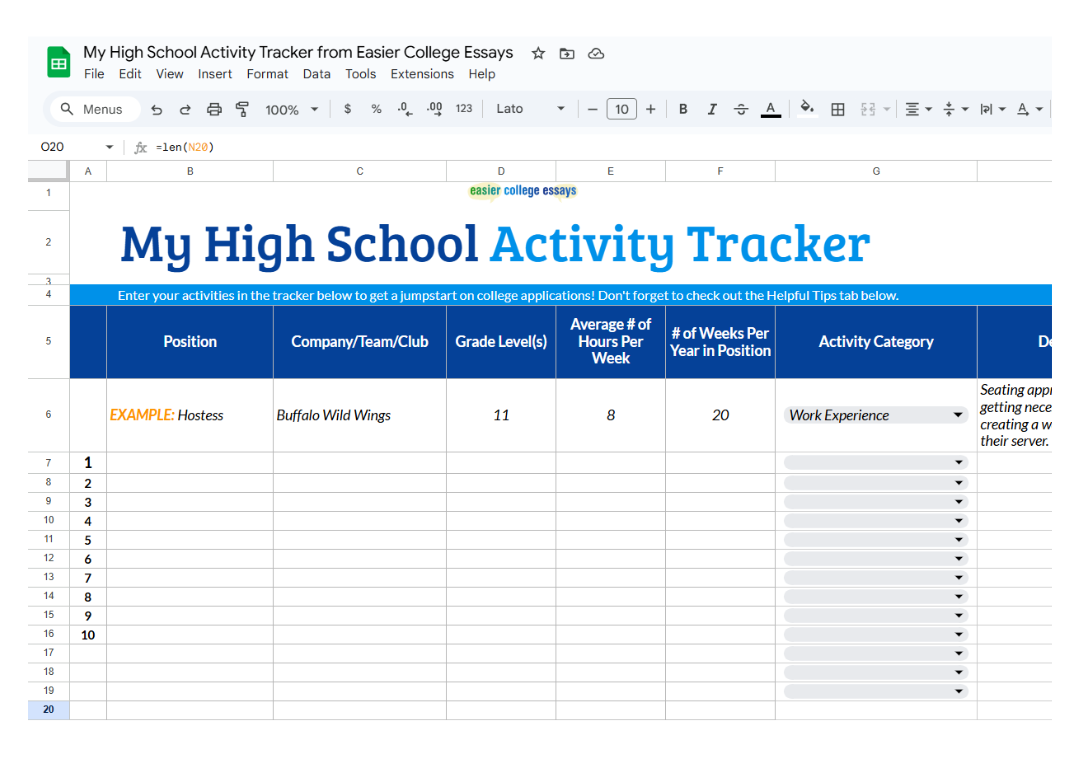Viewport: 1080px width, 766px height.
Task: Toggle bold formatting
Action: point(683,109)
